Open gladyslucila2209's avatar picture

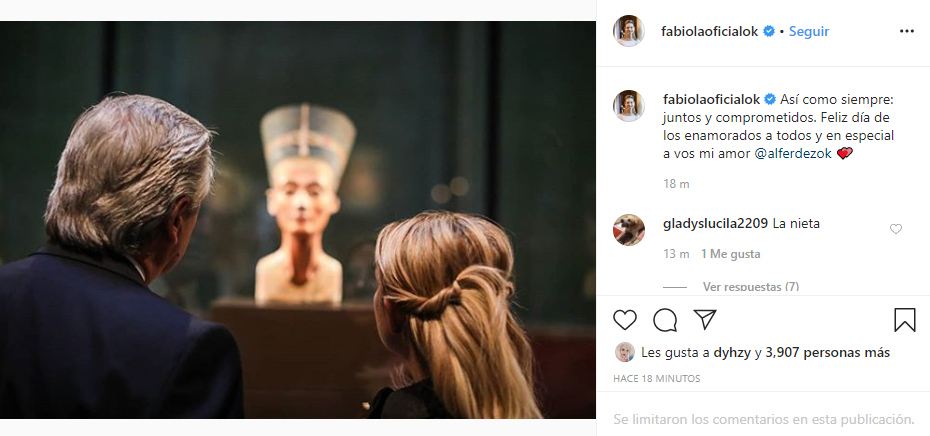point(629,230)
